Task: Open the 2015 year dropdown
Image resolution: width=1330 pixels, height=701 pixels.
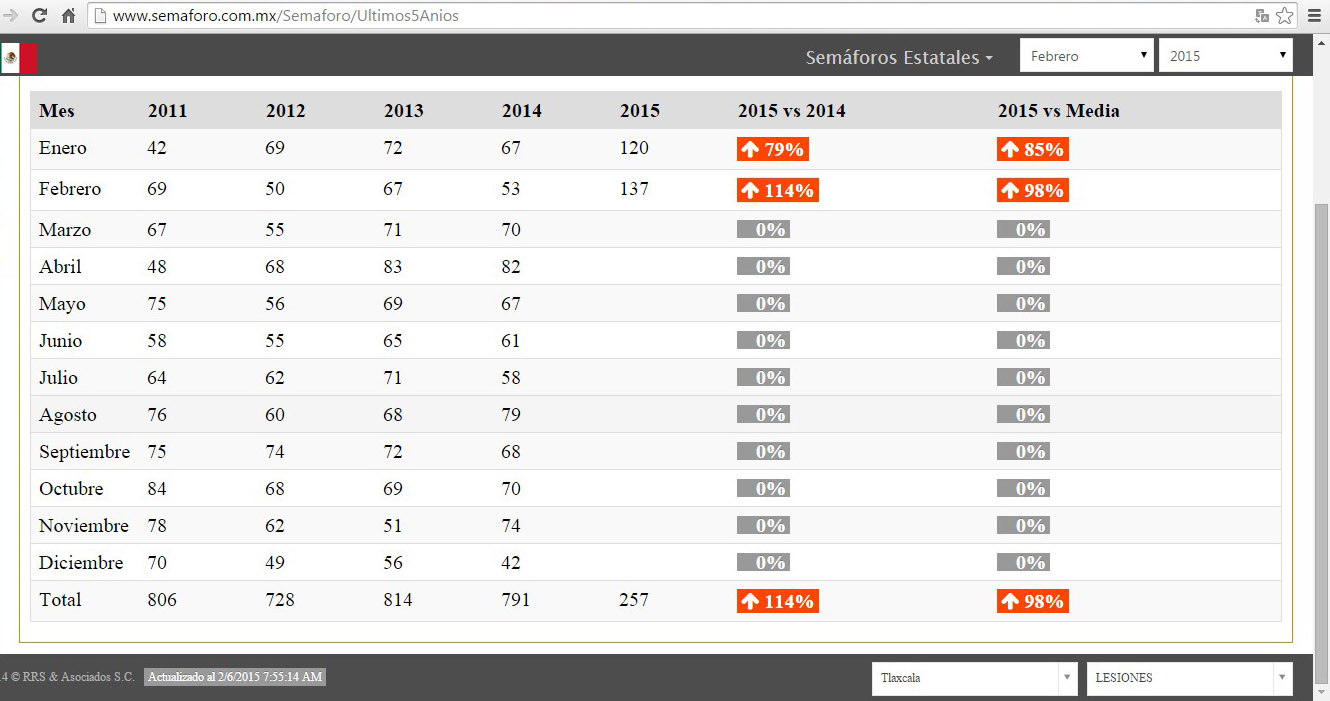Action: [1225, 56]
